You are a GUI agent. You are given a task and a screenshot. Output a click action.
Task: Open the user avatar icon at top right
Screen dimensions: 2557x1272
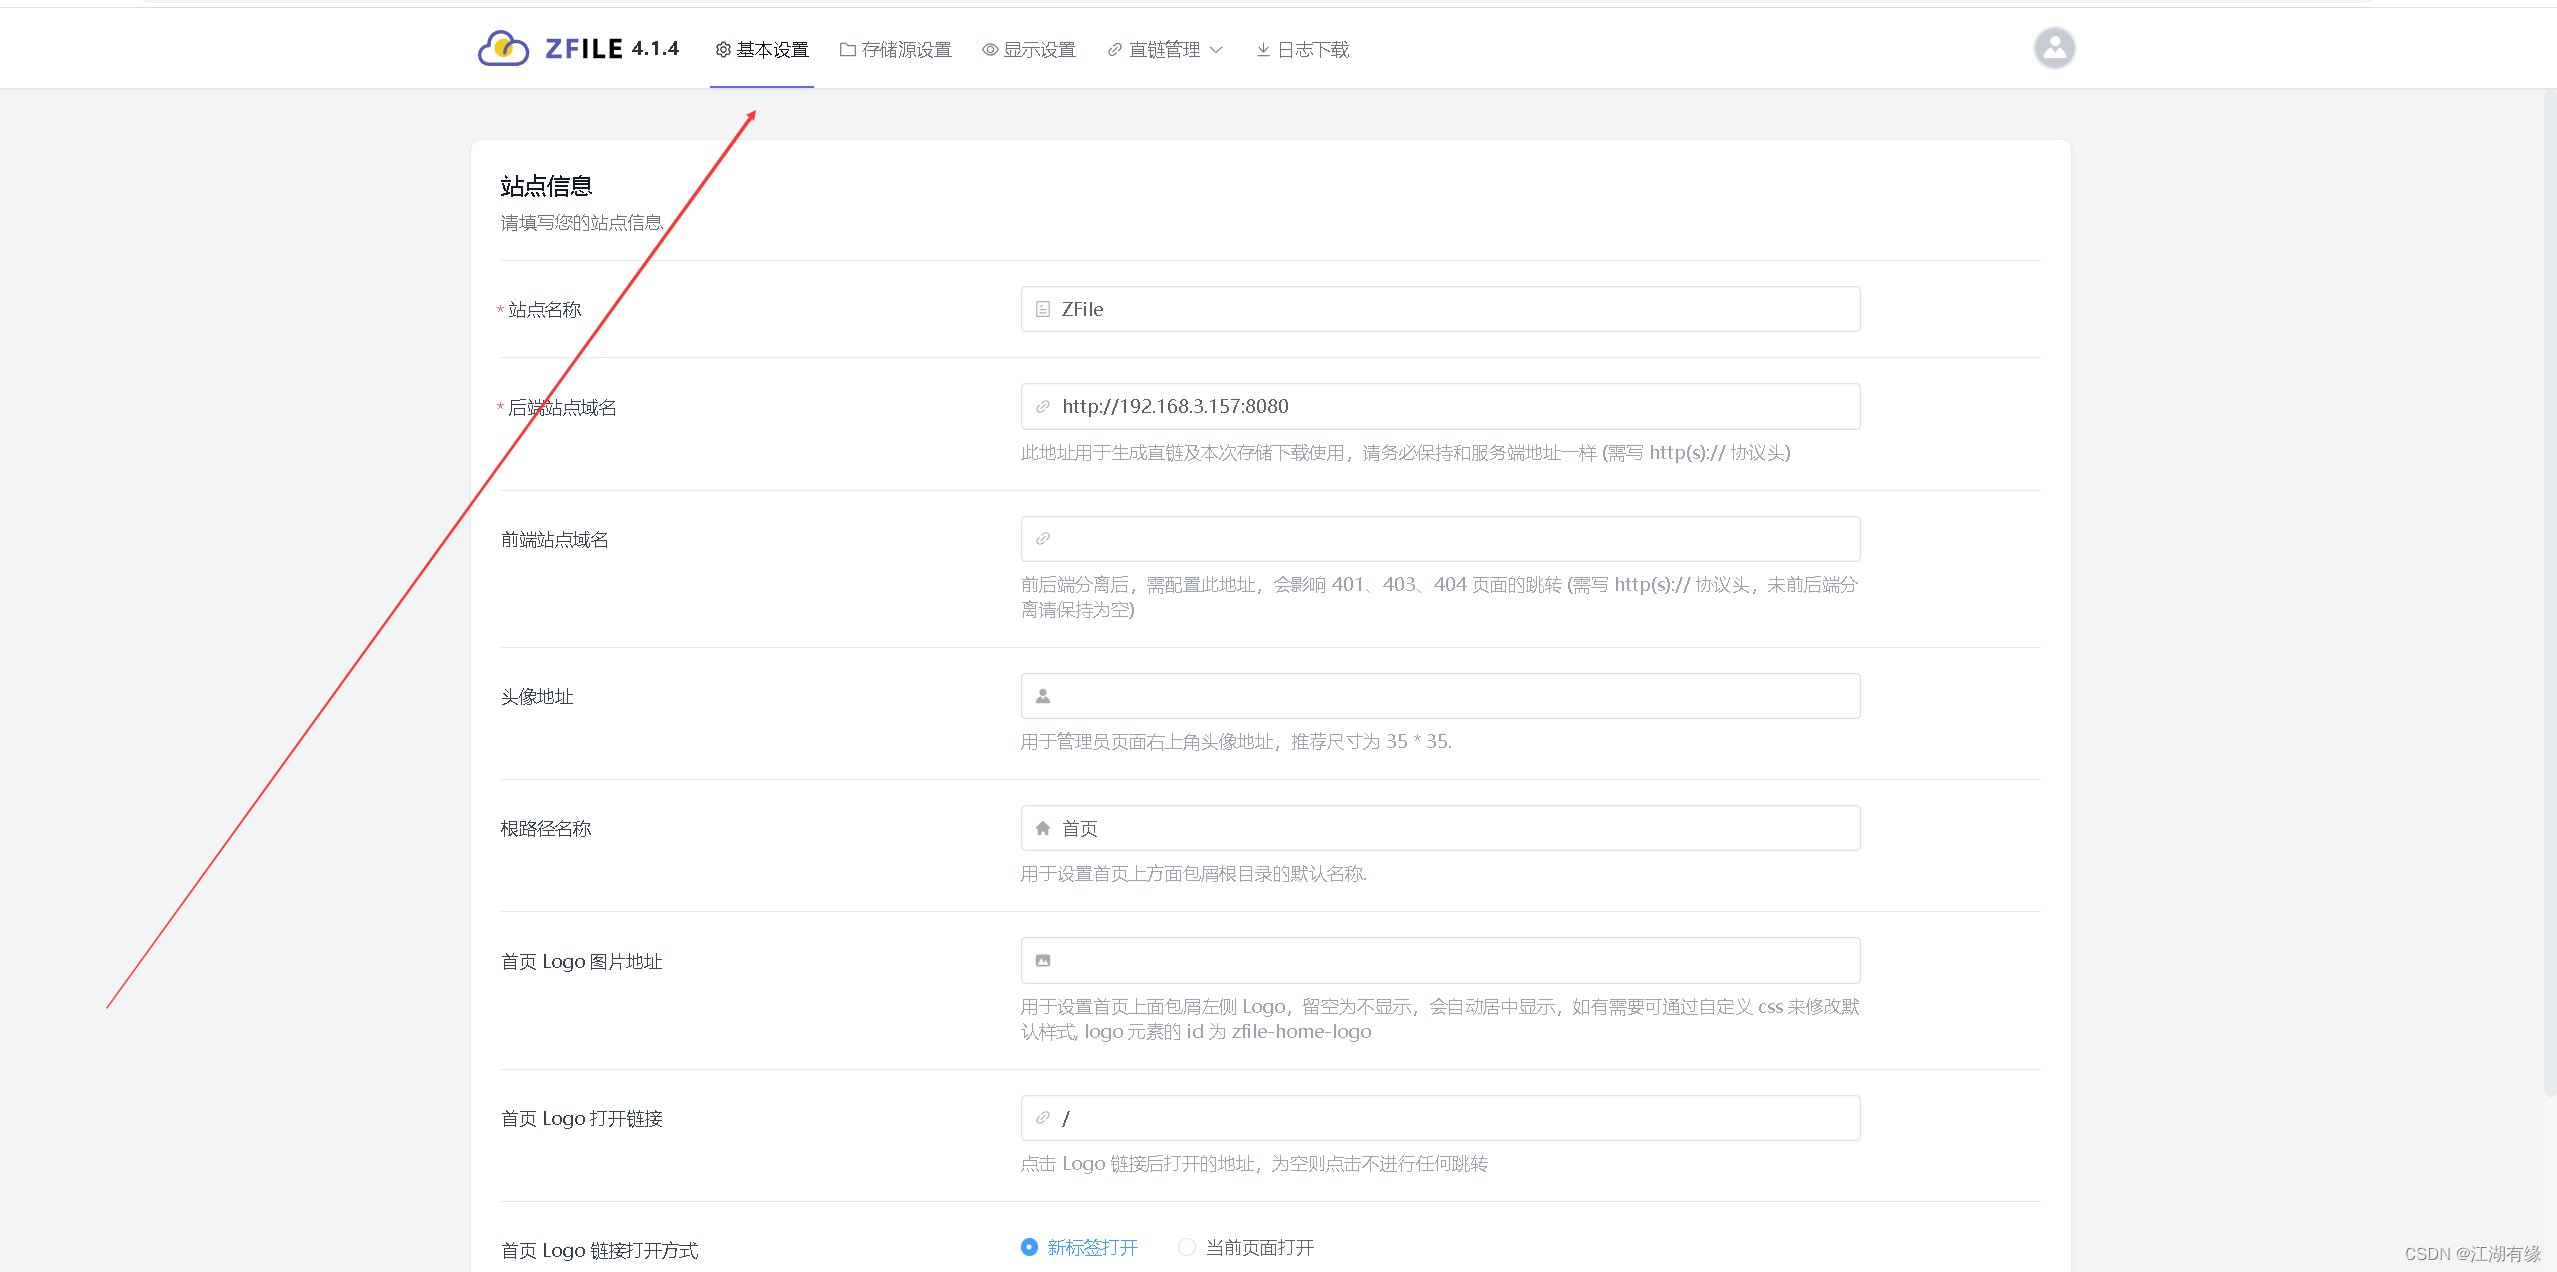coord(2053,47)
